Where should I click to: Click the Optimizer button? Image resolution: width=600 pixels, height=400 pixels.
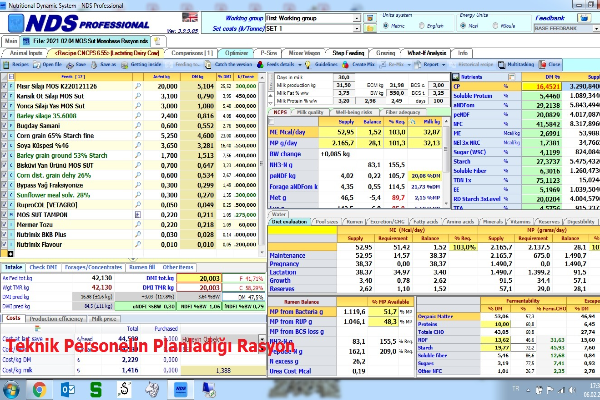click(237, 51)
